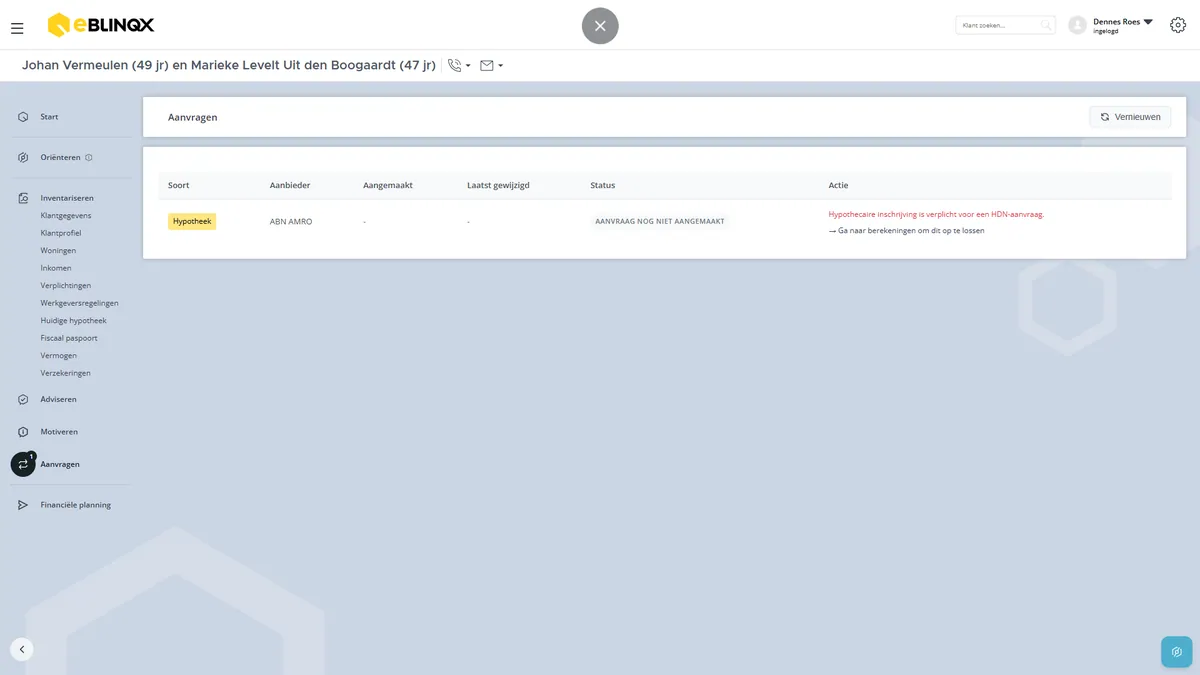Open the hamburger main menu
The height and width of the screenshot is (675, 1200).
click(x=17, y=28)
